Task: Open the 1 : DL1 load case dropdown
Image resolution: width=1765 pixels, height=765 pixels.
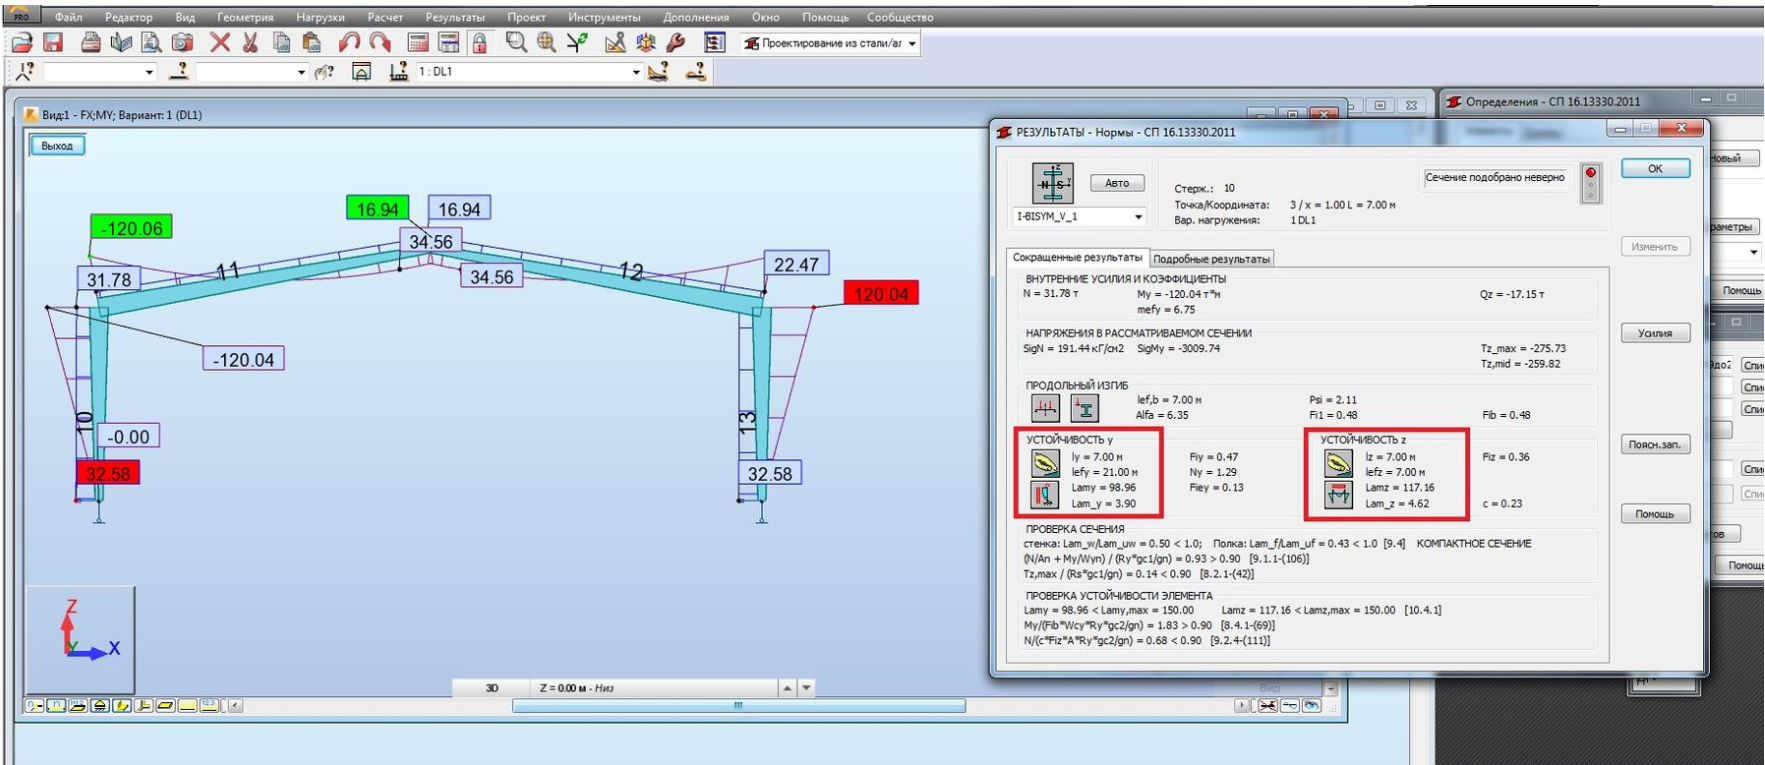Action: [635, 72]
